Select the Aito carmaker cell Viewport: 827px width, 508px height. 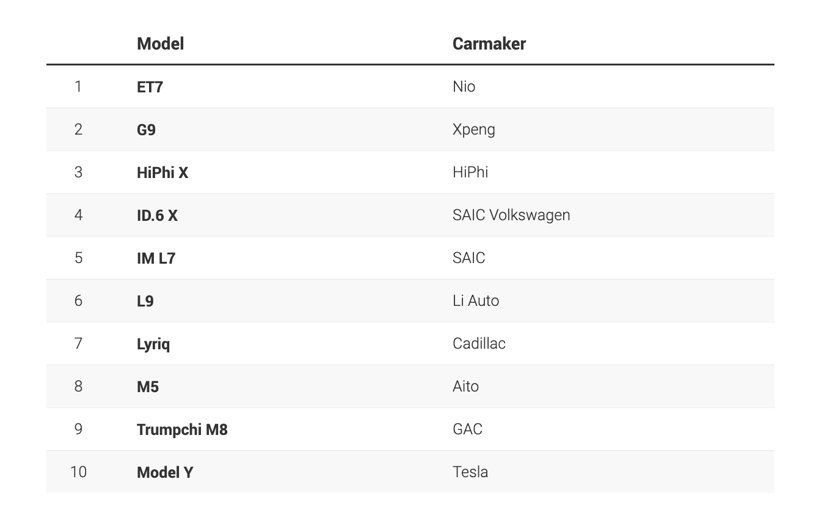click(466, 387)
